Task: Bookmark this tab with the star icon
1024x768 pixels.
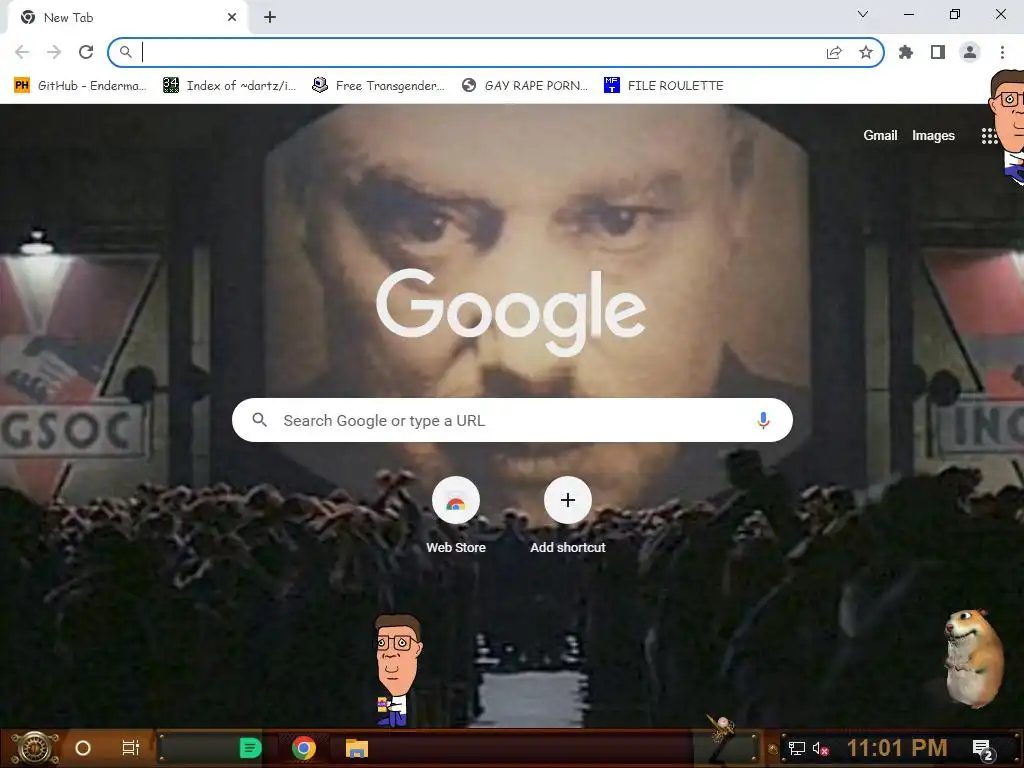Action: click(x=866, y=52)
